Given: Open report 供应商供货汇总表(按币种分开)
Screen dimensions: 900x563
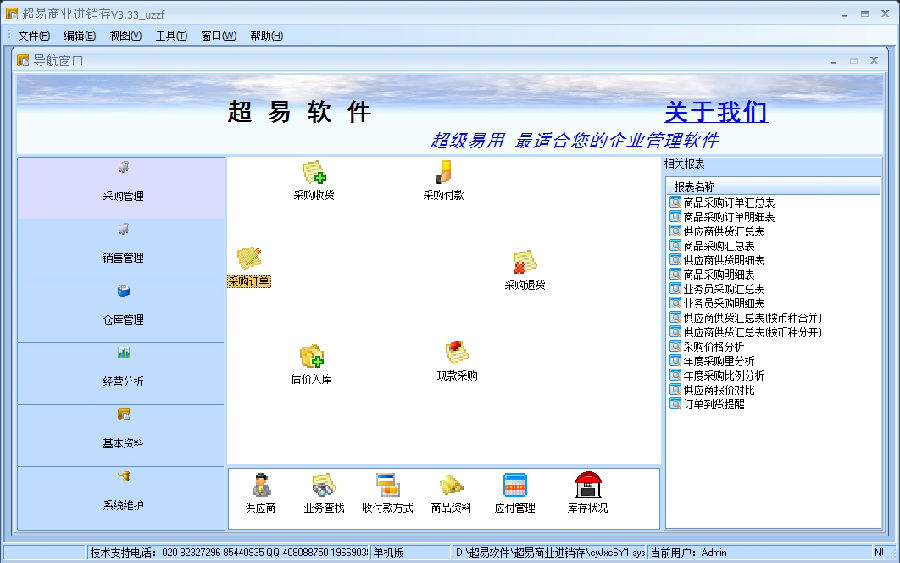Looking at the screenshot, I should point(746,332).
